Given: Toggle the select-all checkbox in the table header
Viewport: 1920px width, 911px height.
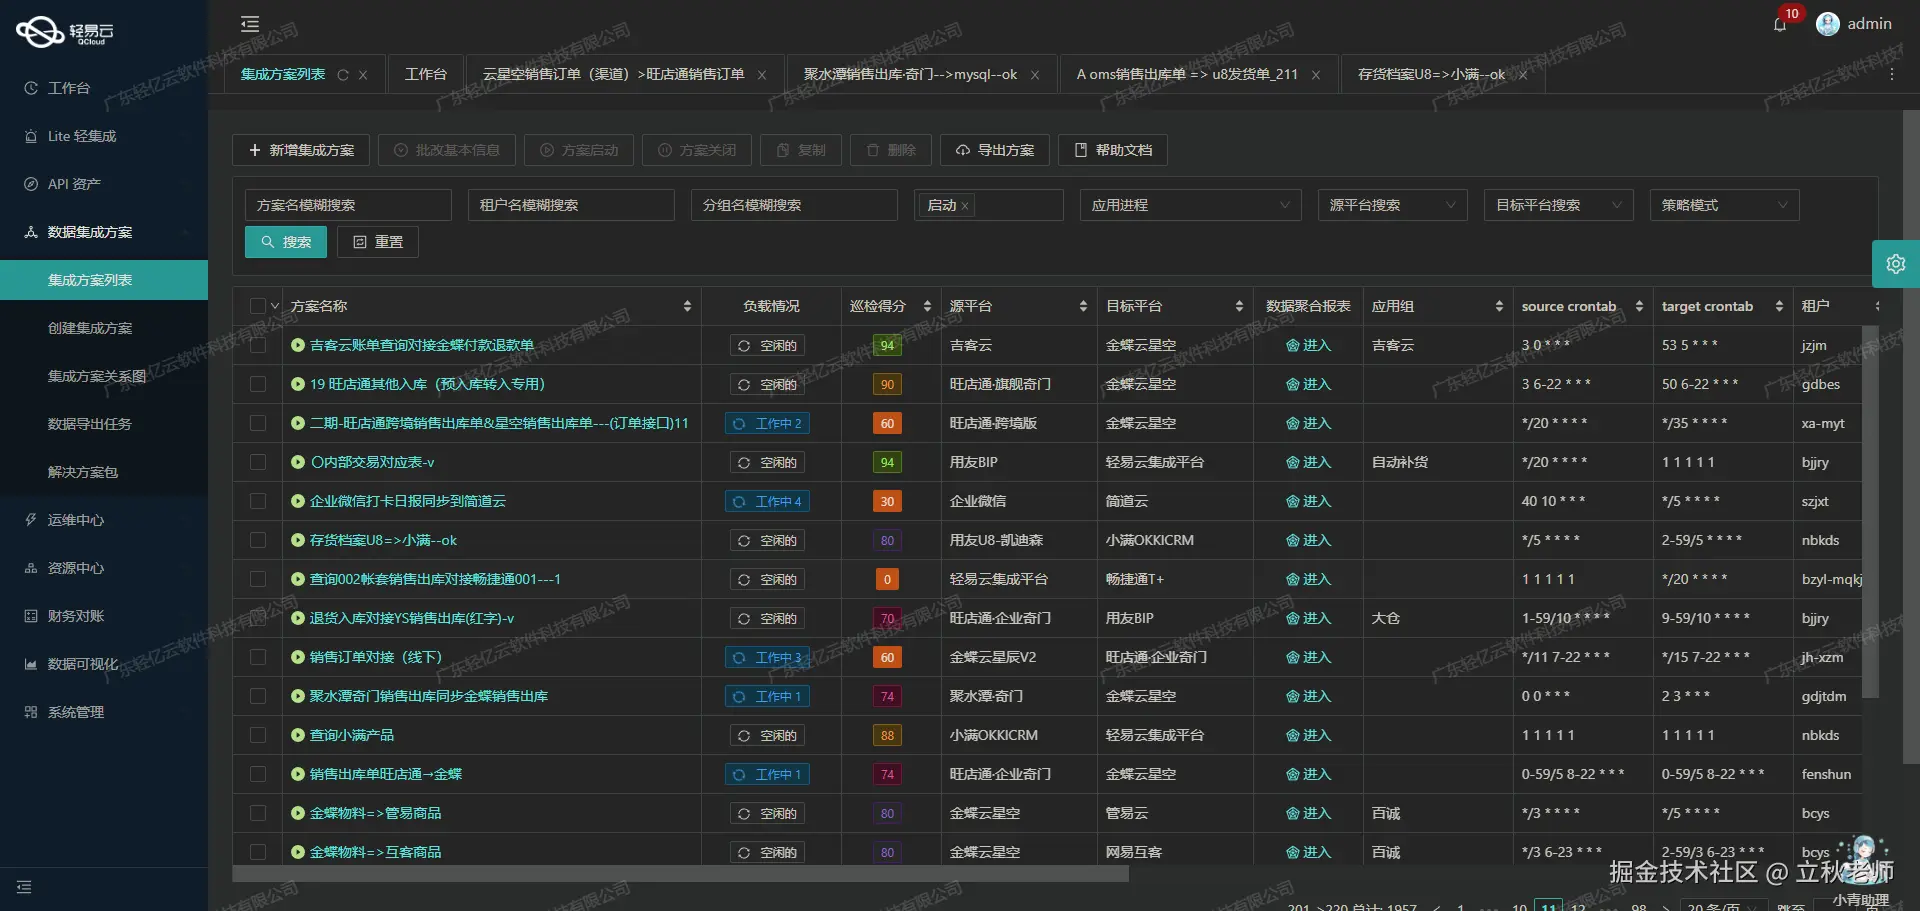Looking at the screenshot, I should (x=258, y=305).
